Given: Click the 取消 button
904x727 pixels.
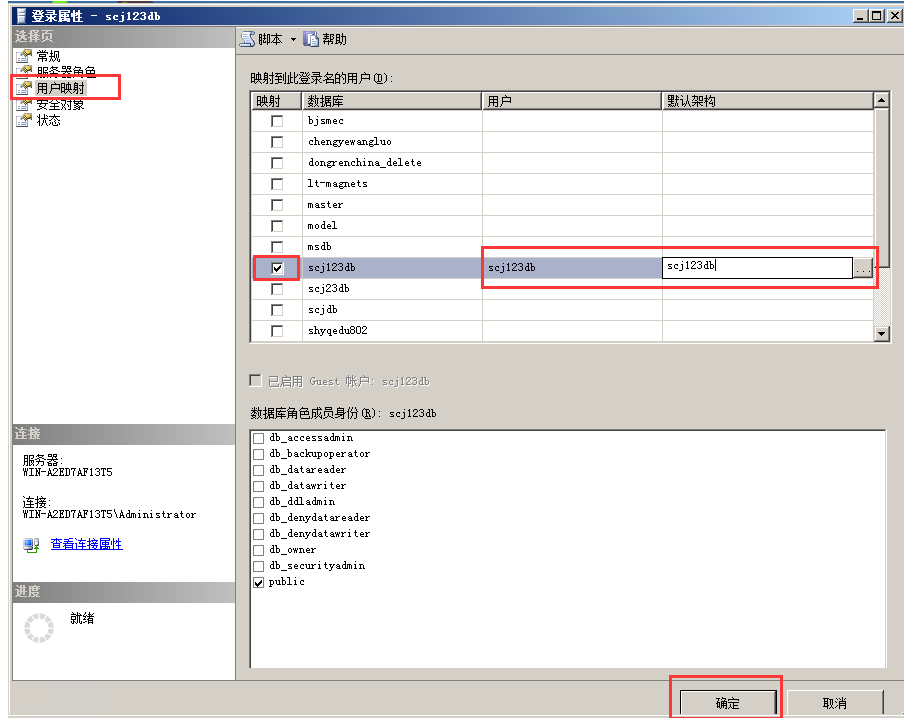Looking at the screenshot, I should tap(834, 703).
